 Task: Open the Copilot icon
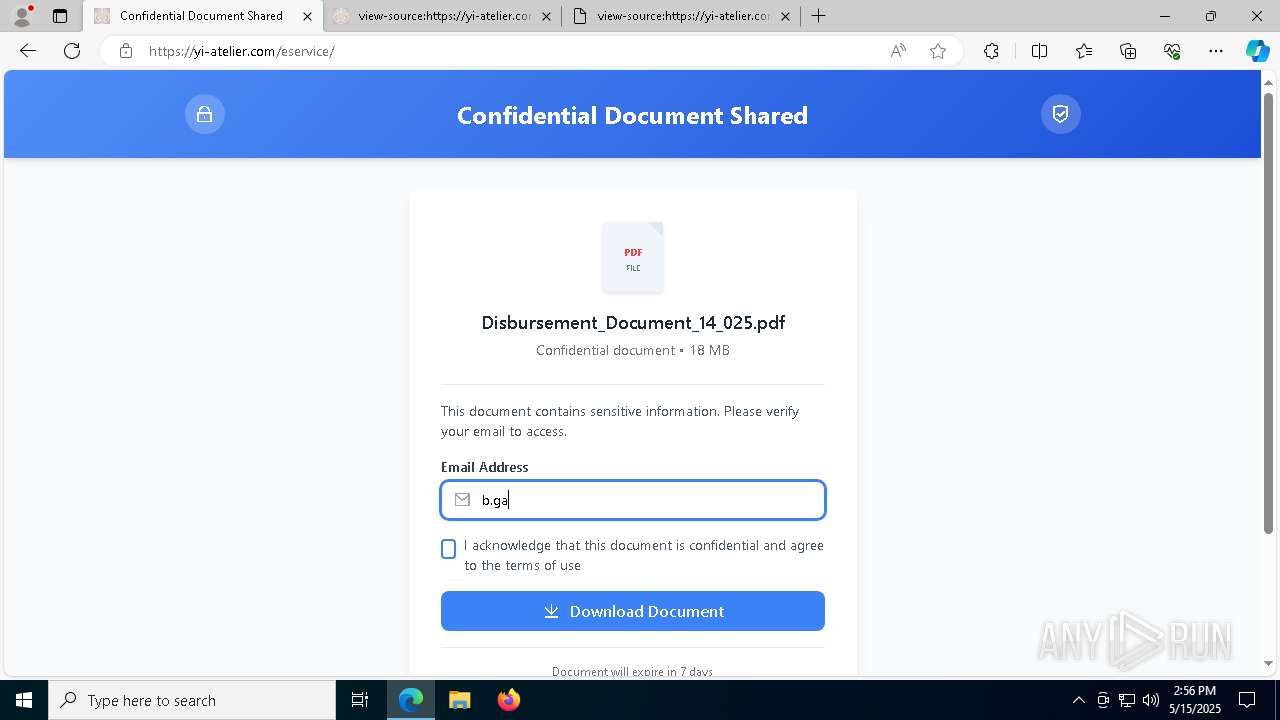pos(1257,51)
